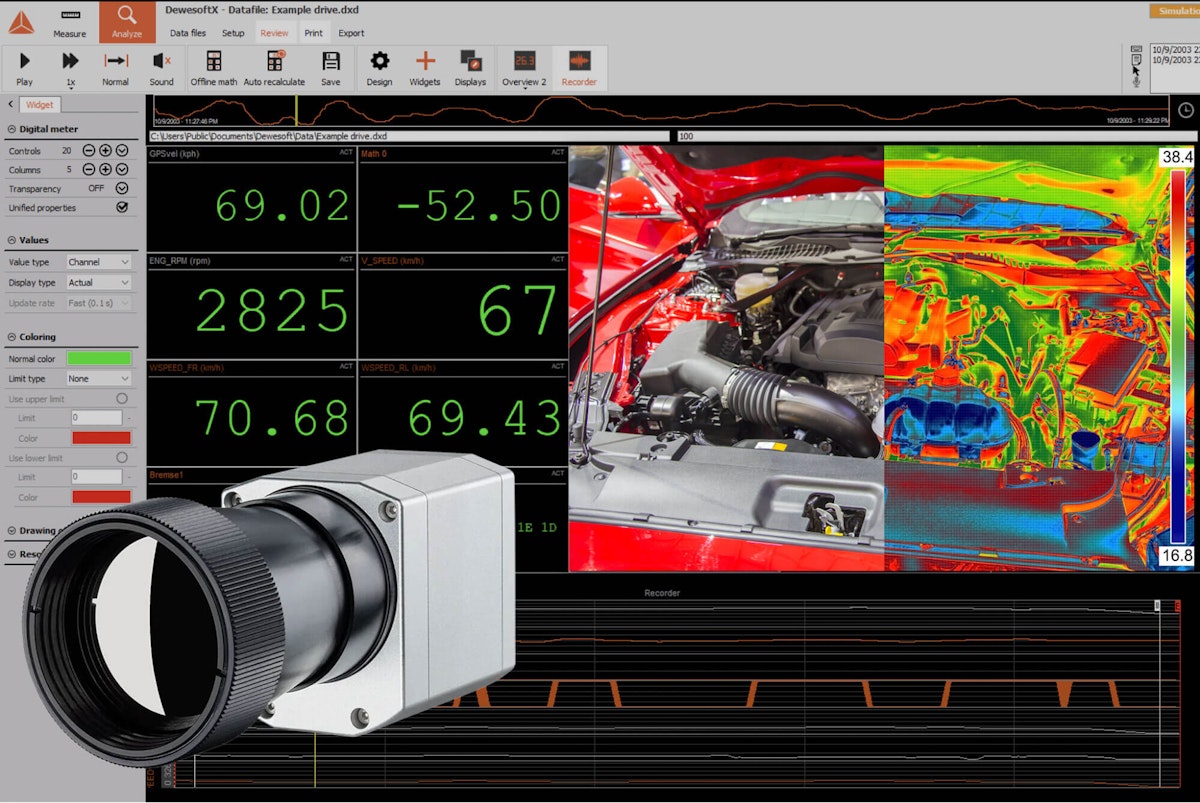Enable the Use lower limit option
This screenshot has width=1200, height=803.
[122, 457]
